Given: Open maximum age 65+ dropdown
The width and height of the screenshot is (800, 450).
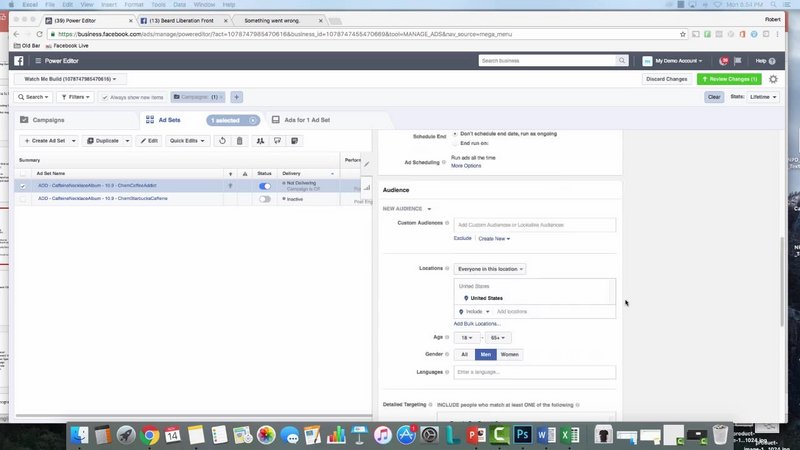Looking at the screenshot, I should (x=497, y=338).
